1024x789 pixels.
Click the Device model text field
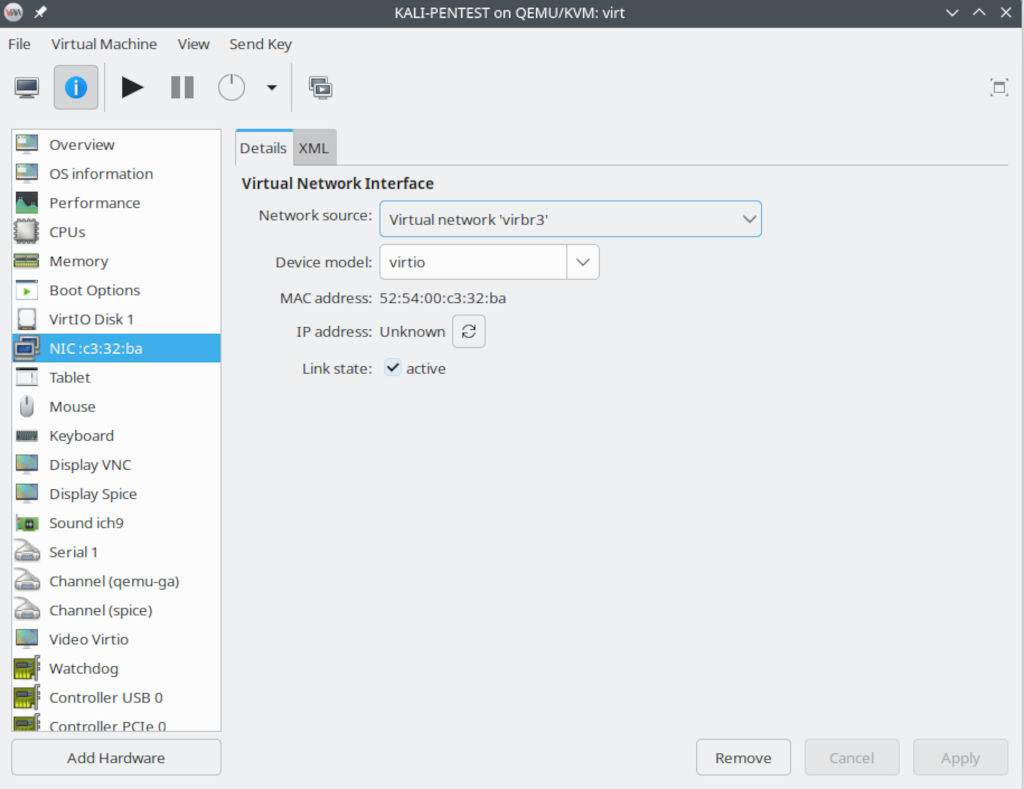tap(472, 262)
